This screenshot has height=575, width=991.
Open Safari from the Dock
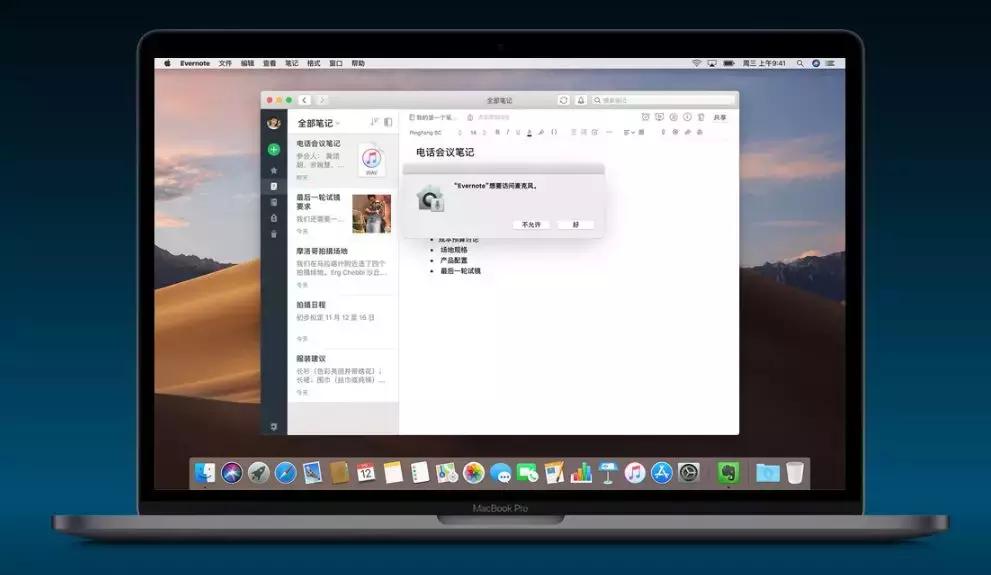tap(285, 473)
